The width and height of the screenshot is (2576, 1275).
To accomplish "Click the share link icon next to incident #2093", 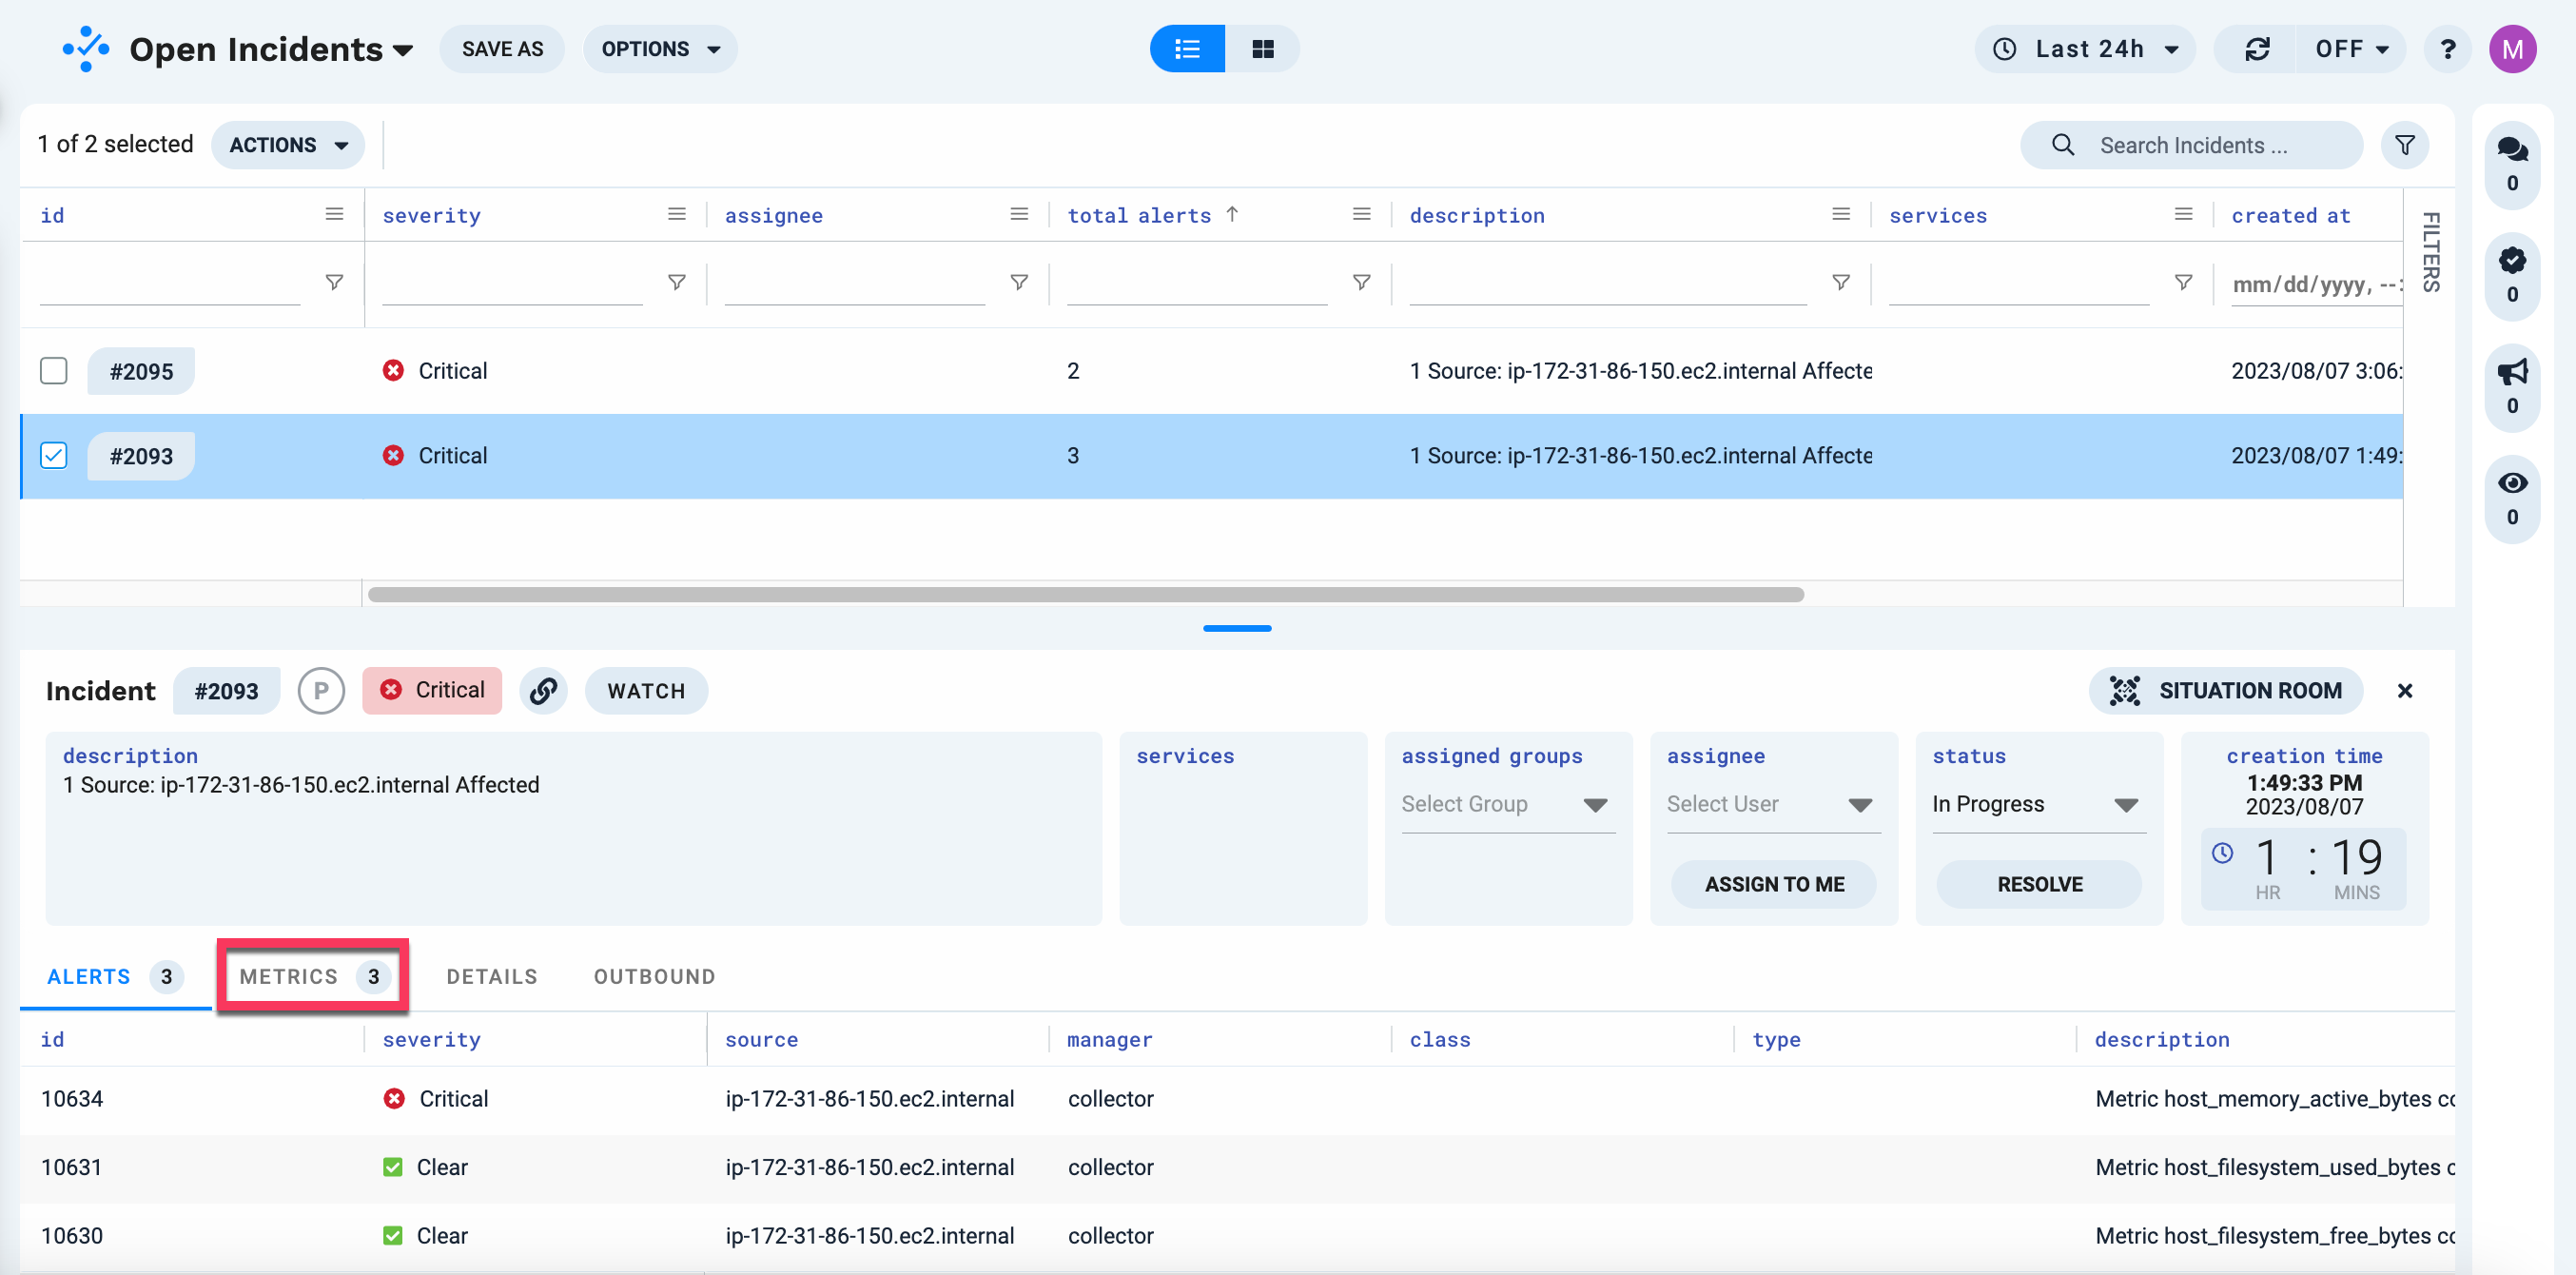I will coord(544,690).
